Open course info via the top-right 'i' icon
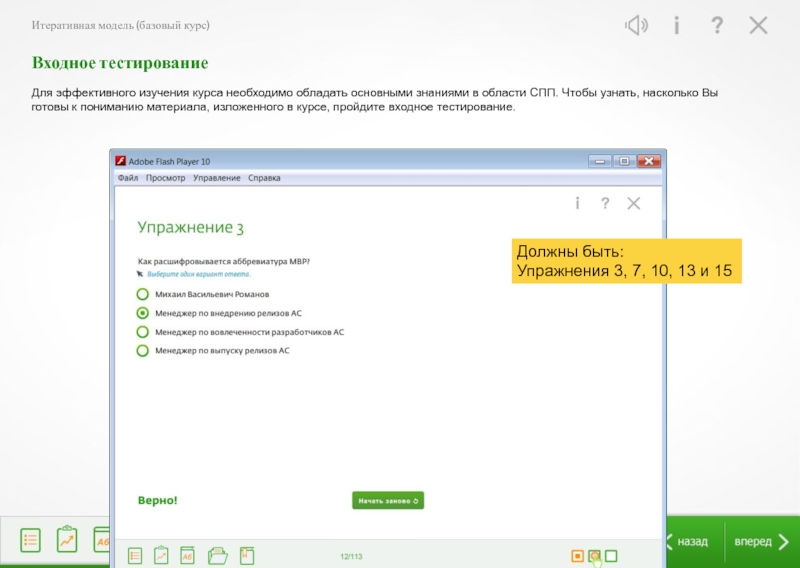The image size is (800, 568). coord(677,25)
